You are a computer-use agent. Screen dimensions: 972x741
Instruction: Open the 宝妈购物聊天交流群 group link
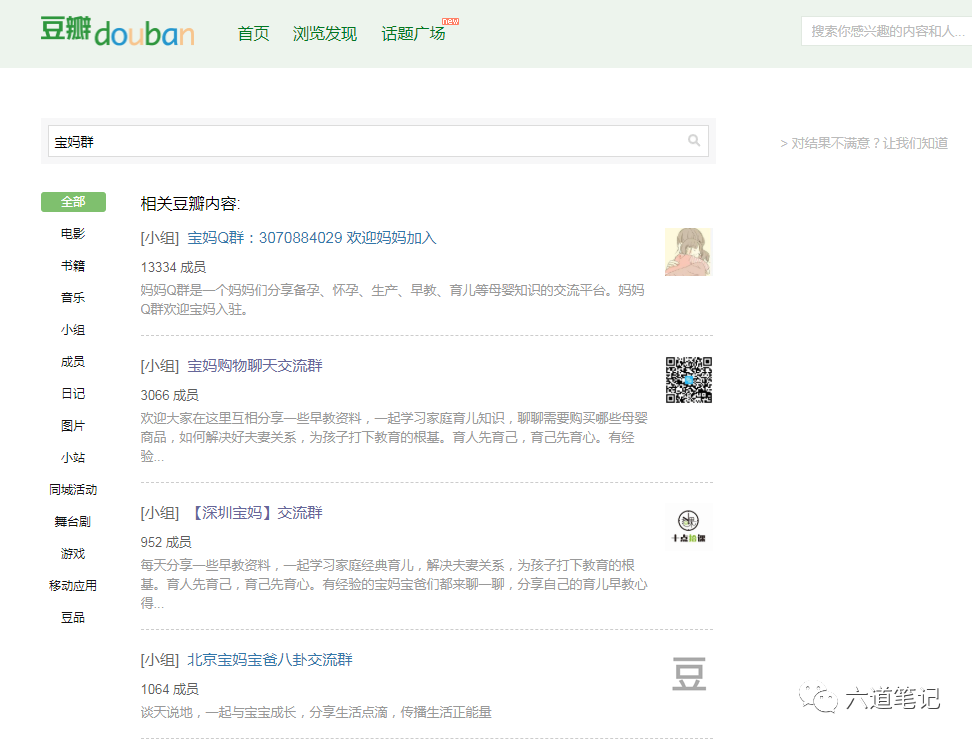255,366
